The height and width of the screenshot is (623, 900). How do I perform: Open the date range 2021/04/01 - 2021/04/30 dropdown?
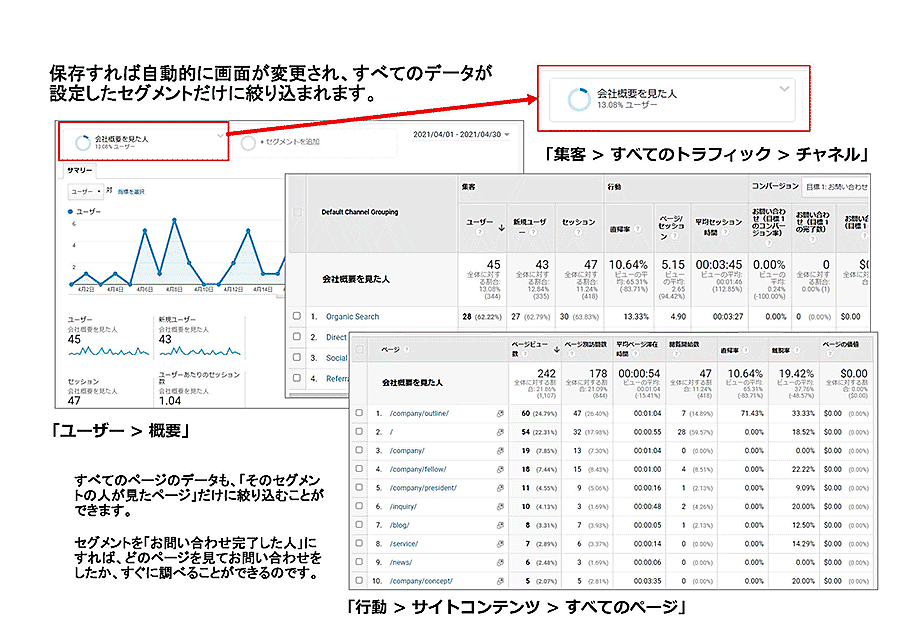coord(460,134)
